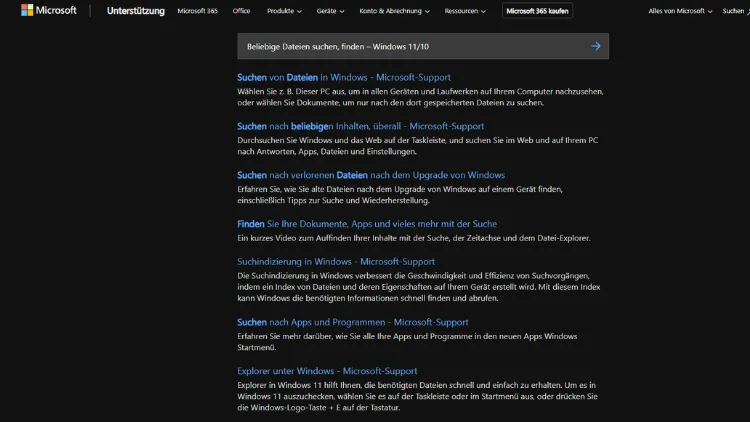Expand the Geräte dropdown

[330, 11]
